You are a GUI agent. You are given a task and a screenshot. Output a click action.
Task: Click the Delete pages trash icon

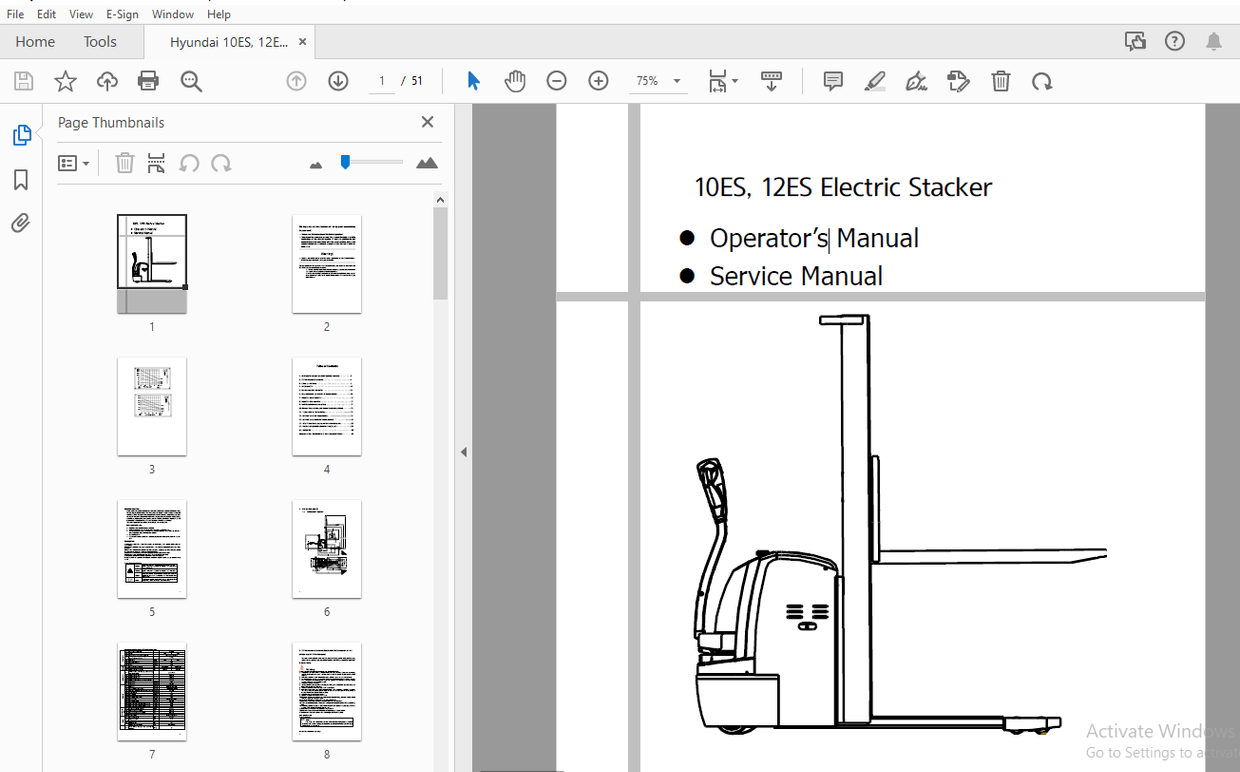point(1000,81)
